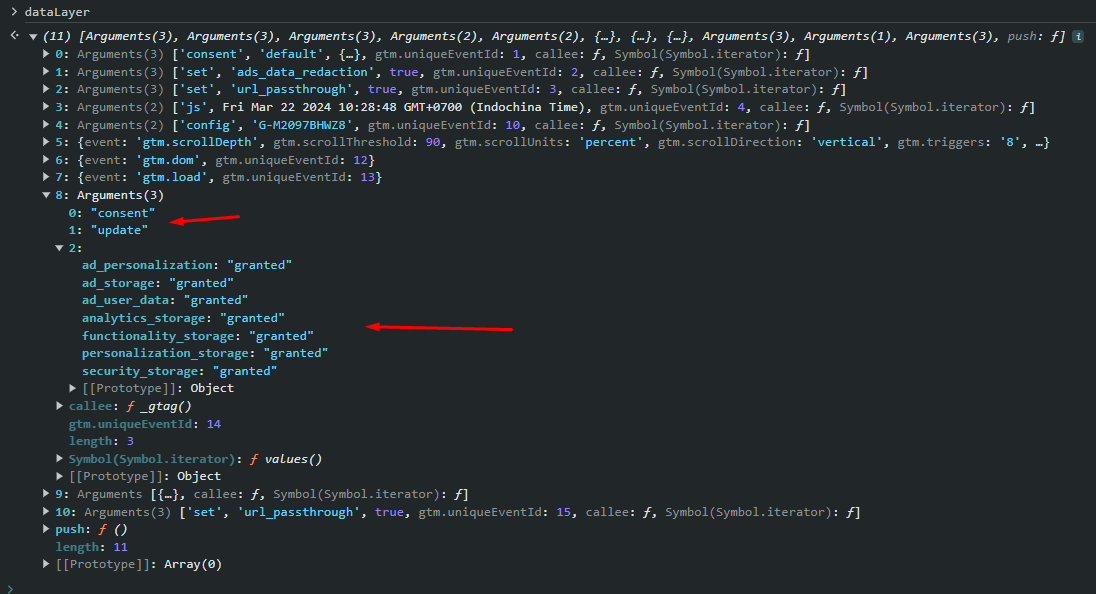Image resolution: width=1096 pixels, height=594 pixels.
Task: Expand the callee _gtag() function
Action: click(59, 406)
